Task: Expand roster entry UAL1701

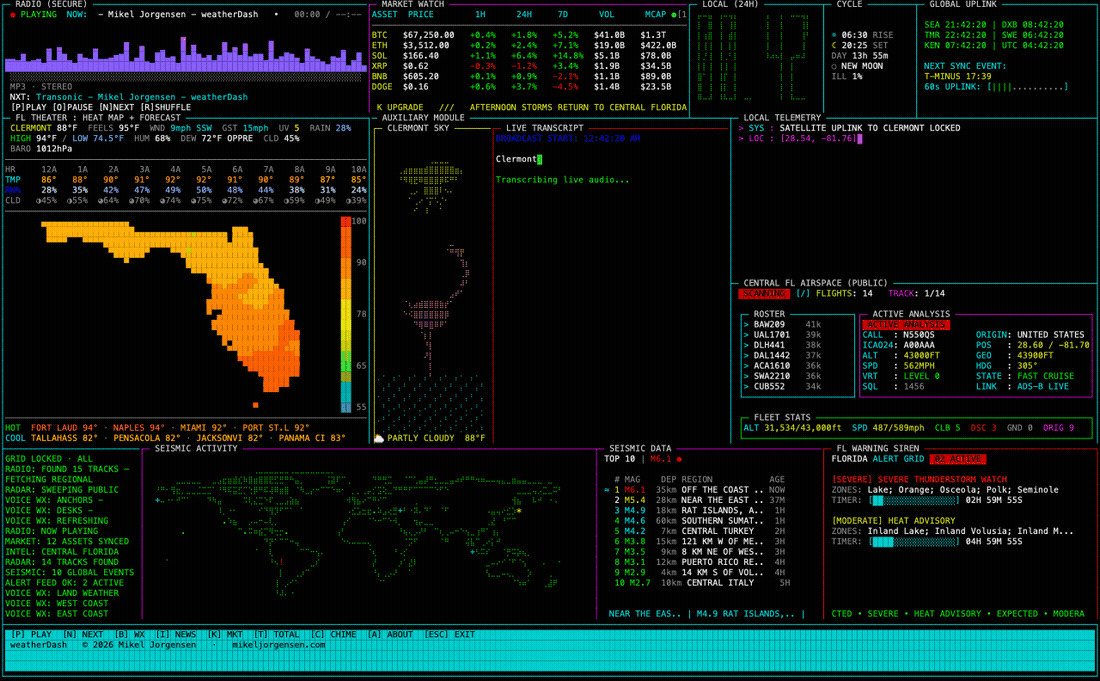Action: [x=782, y=335]
